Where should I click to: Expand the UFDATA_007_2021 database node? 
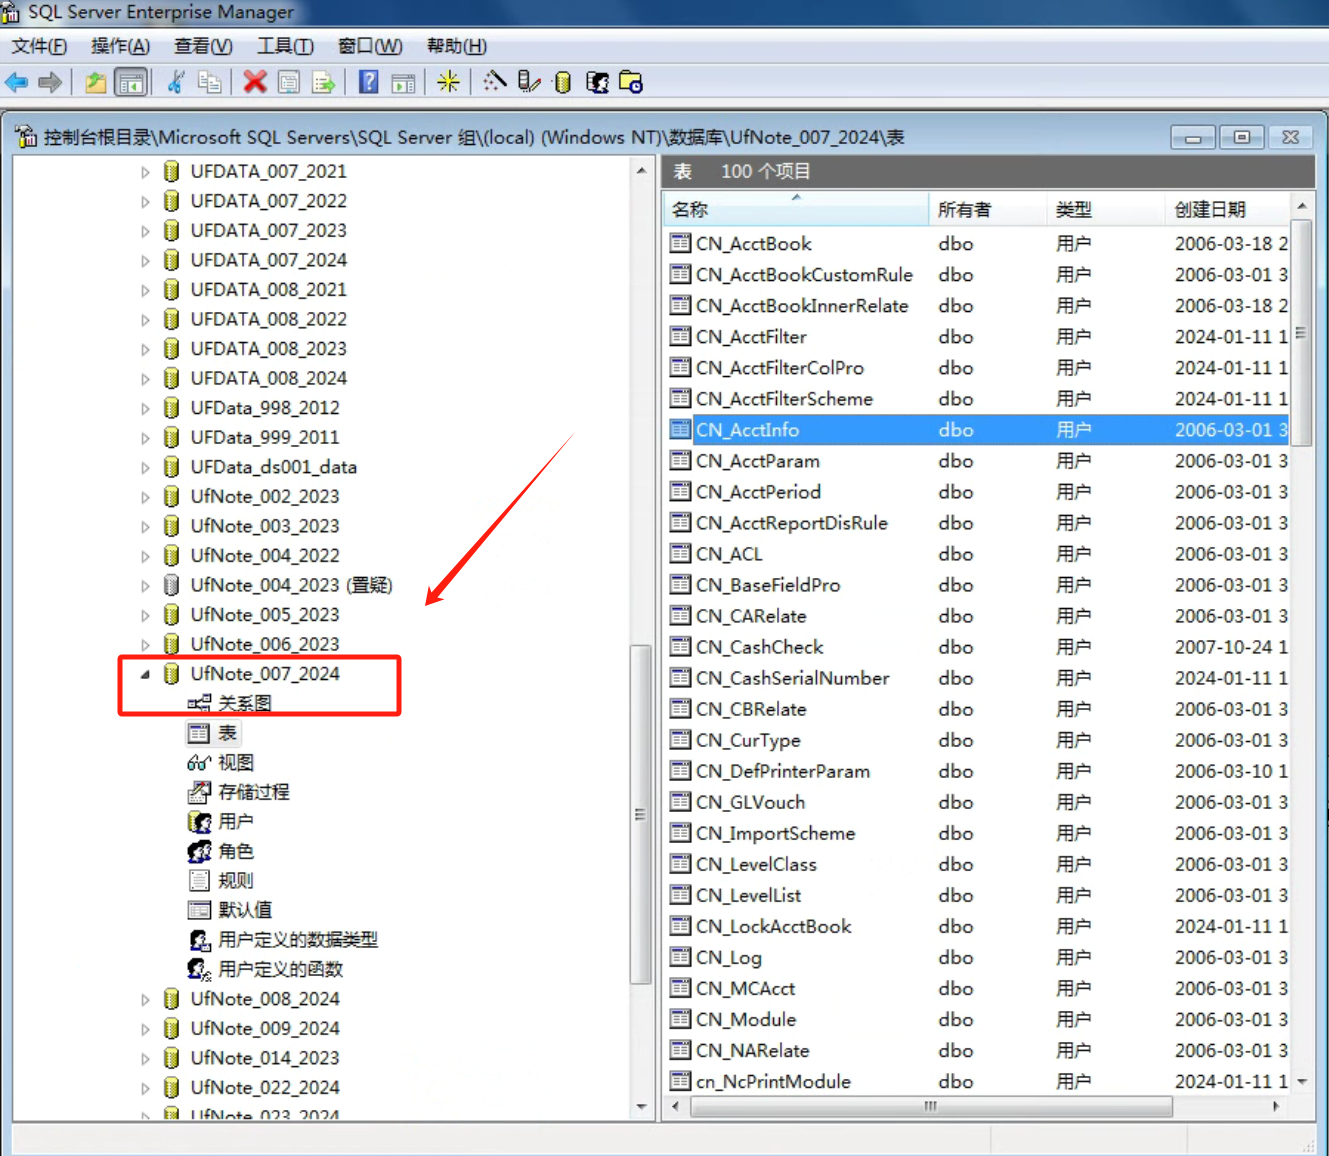pos(145,172)
